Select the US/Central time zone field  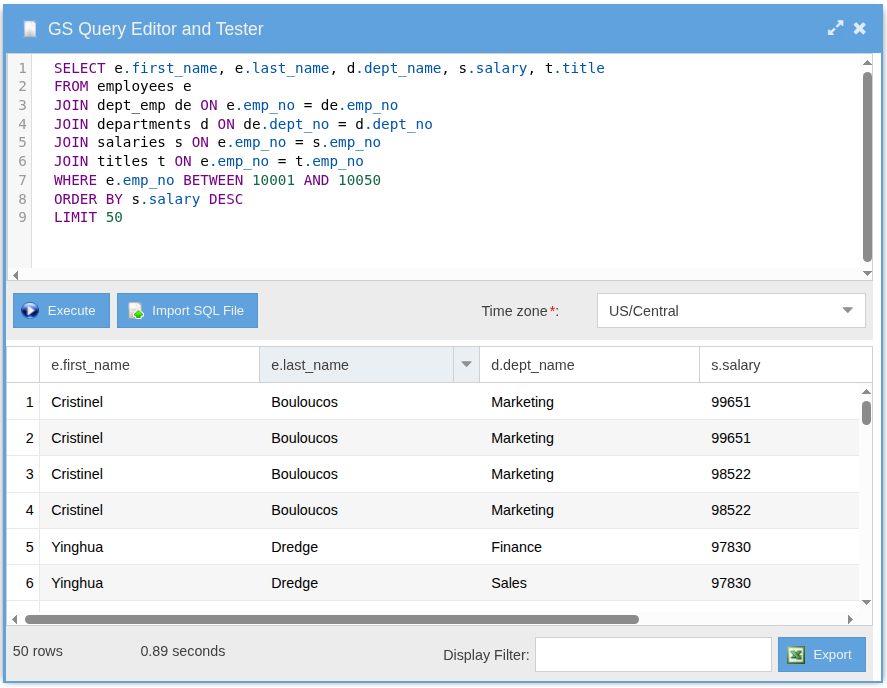[x=731, y=311]
